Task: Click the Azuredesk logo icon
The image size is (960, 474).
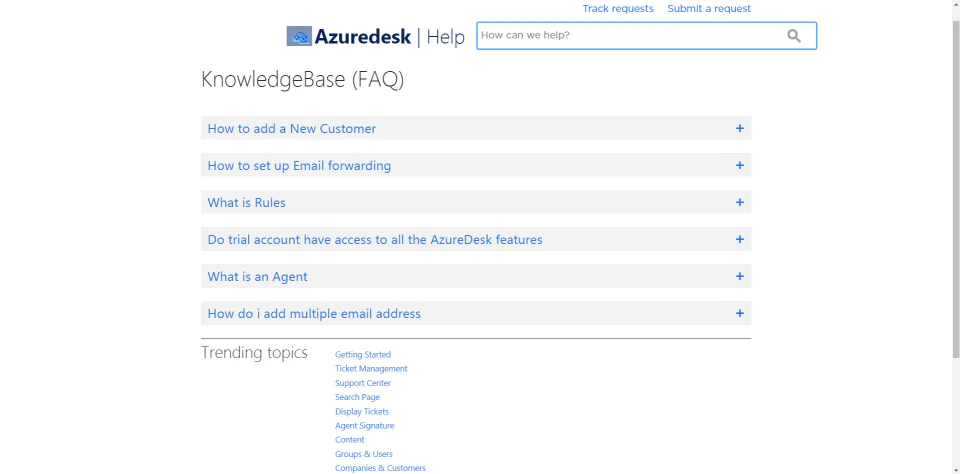Action: 299,36
